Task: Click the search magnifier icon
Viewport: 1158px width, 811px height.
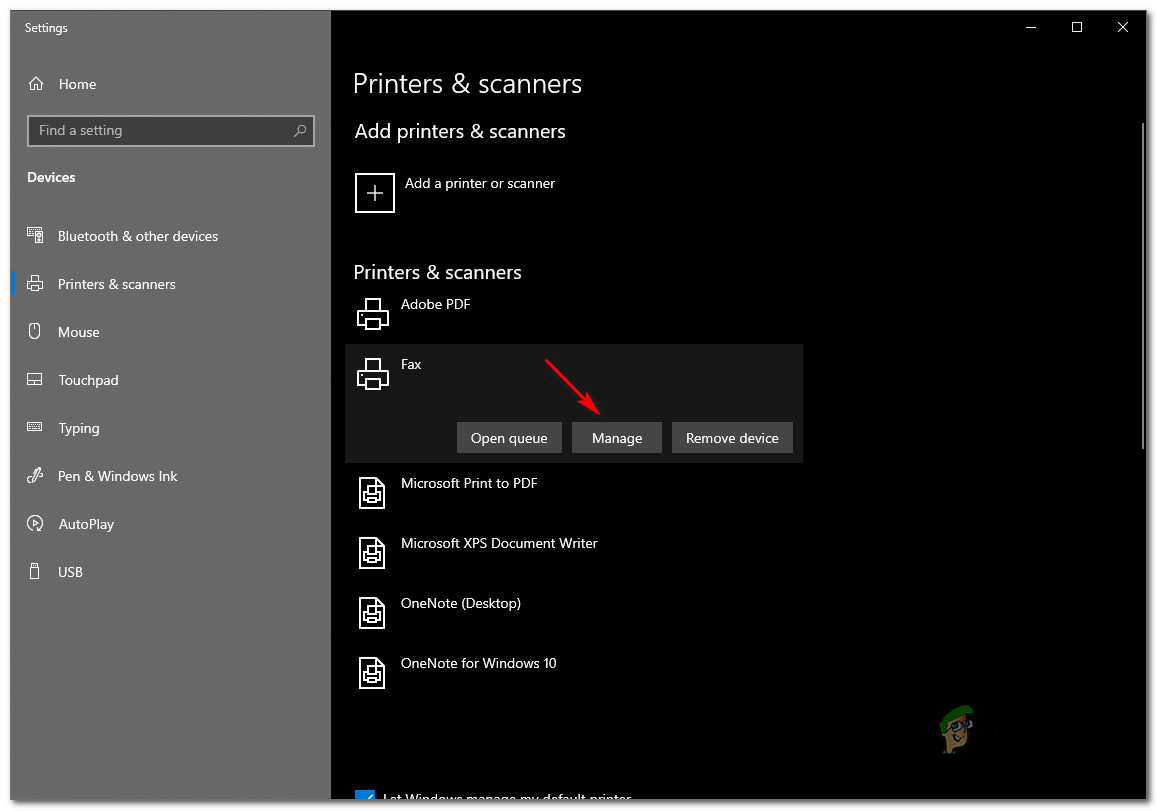Action: coord(300,131)
